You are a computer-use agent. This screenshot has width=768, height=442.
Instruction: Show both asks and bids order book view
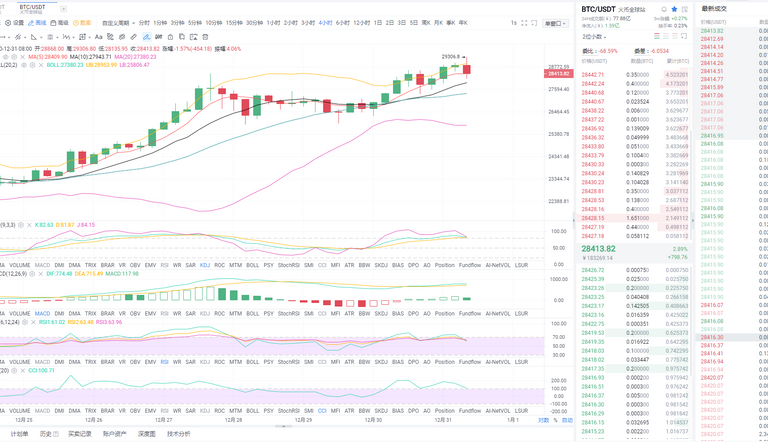point(657,36)
